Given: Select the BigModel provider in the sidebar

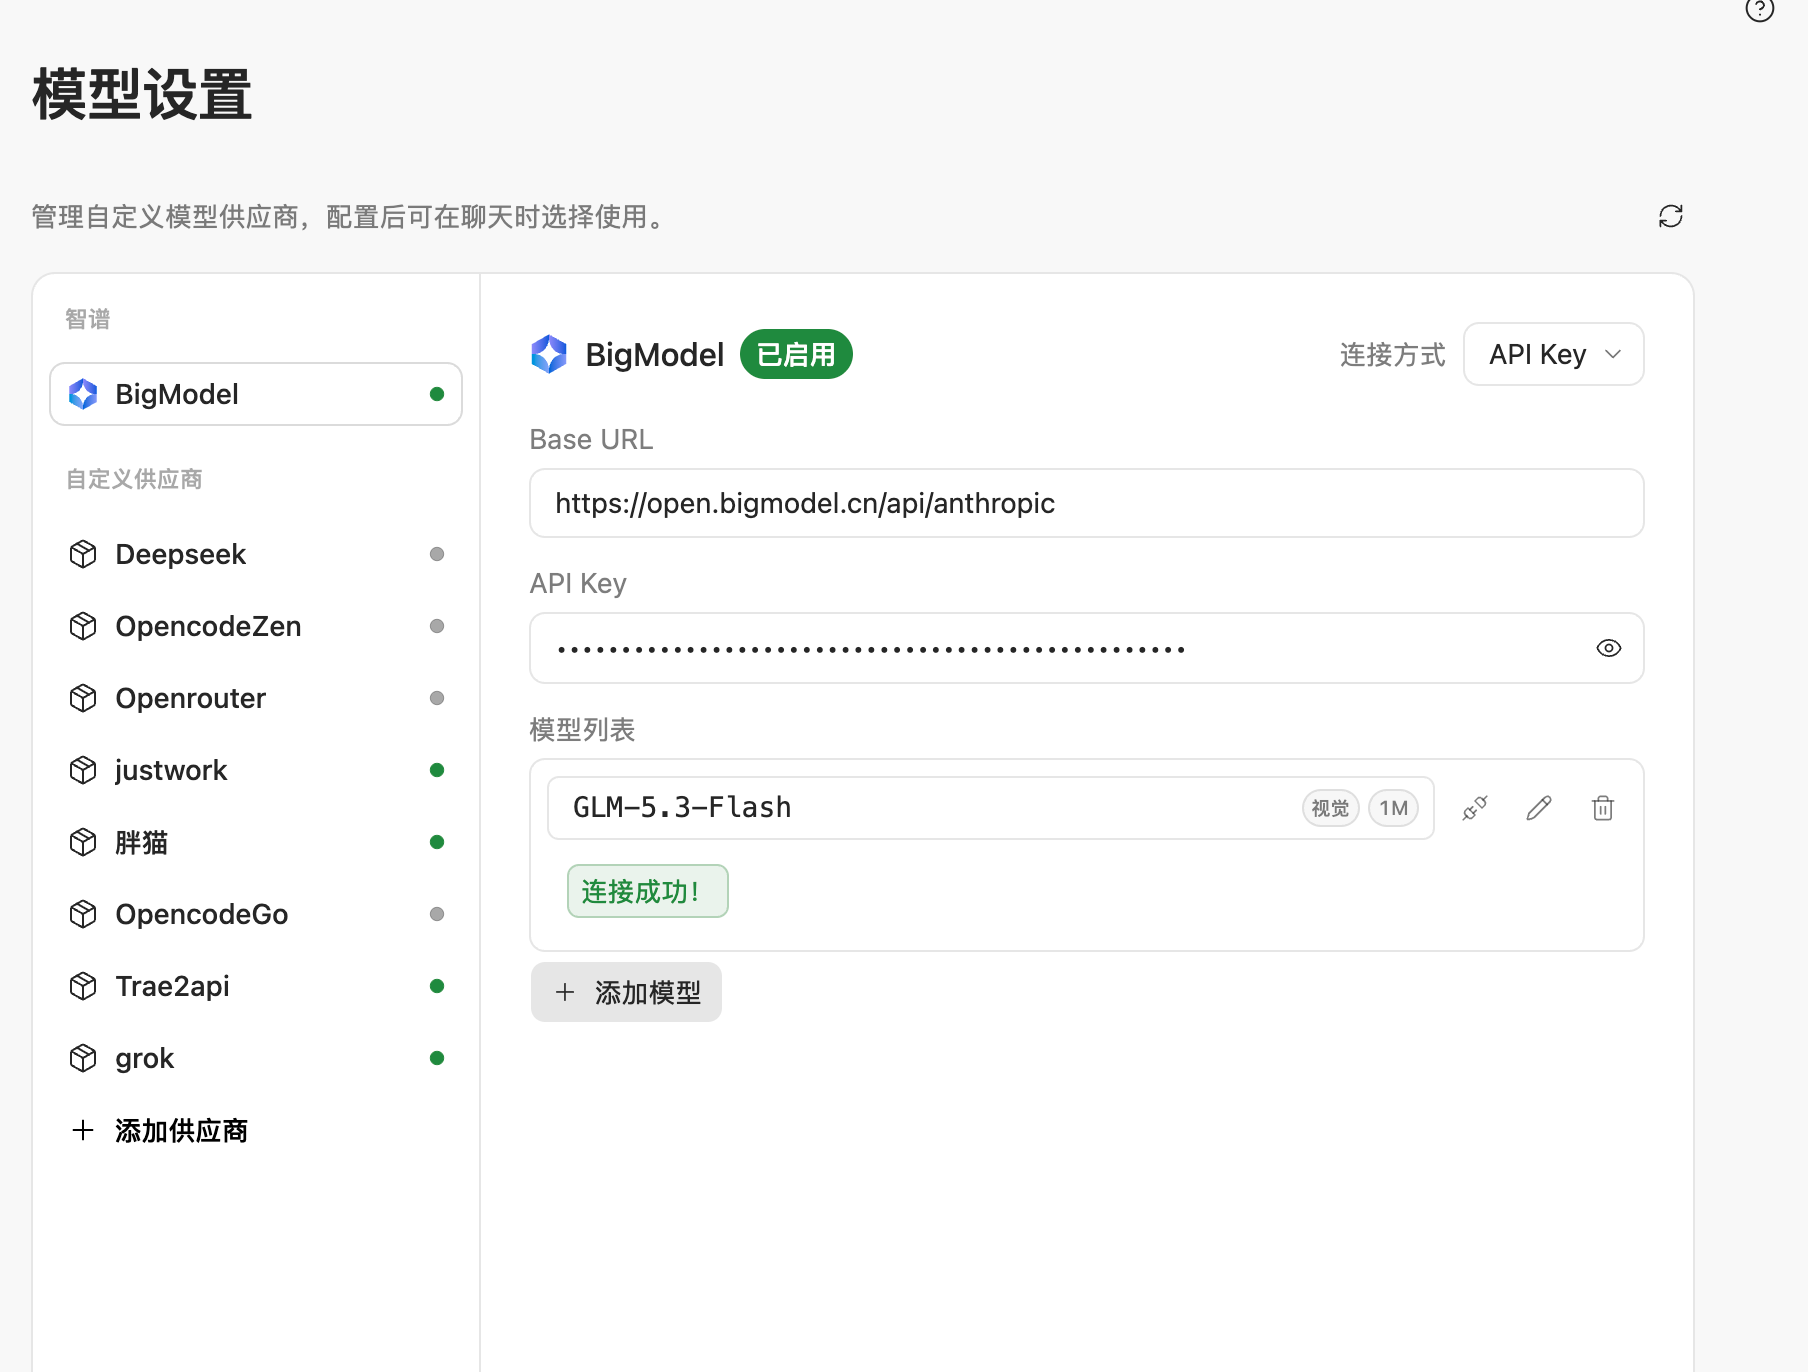Looking at the screenshot, I should pyautogui.click(x=256, y=394).
